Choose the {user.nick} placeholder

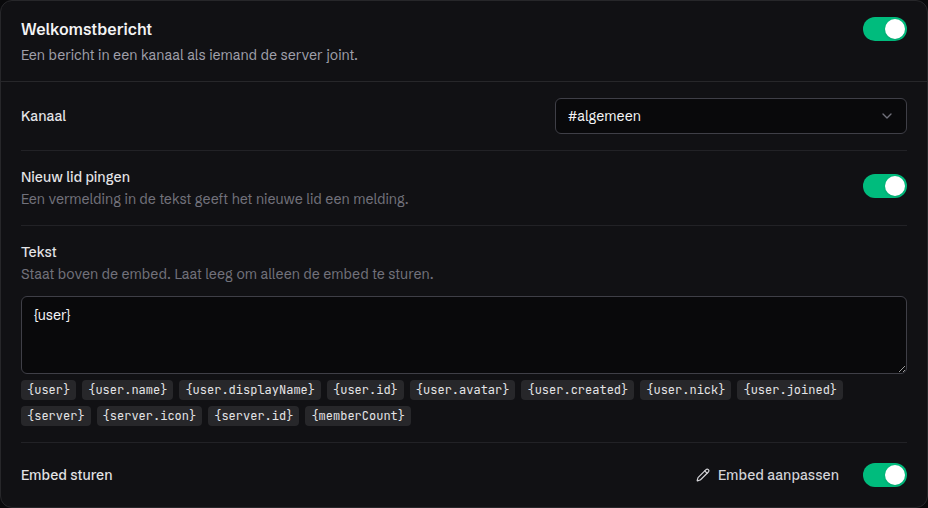pyautogui.click(x=685, y=390)
